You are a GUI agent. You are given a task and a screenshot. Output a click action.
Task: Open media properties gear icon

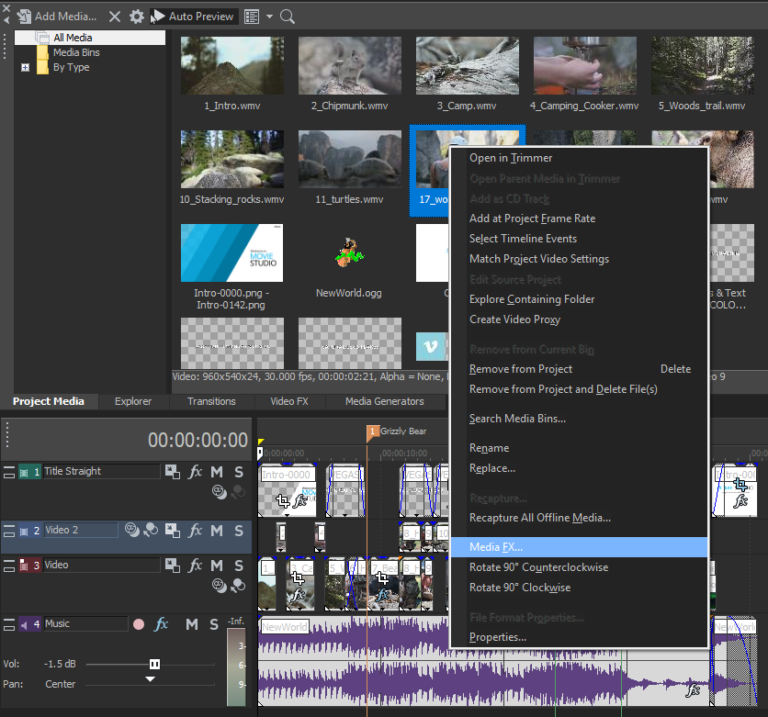137,17
